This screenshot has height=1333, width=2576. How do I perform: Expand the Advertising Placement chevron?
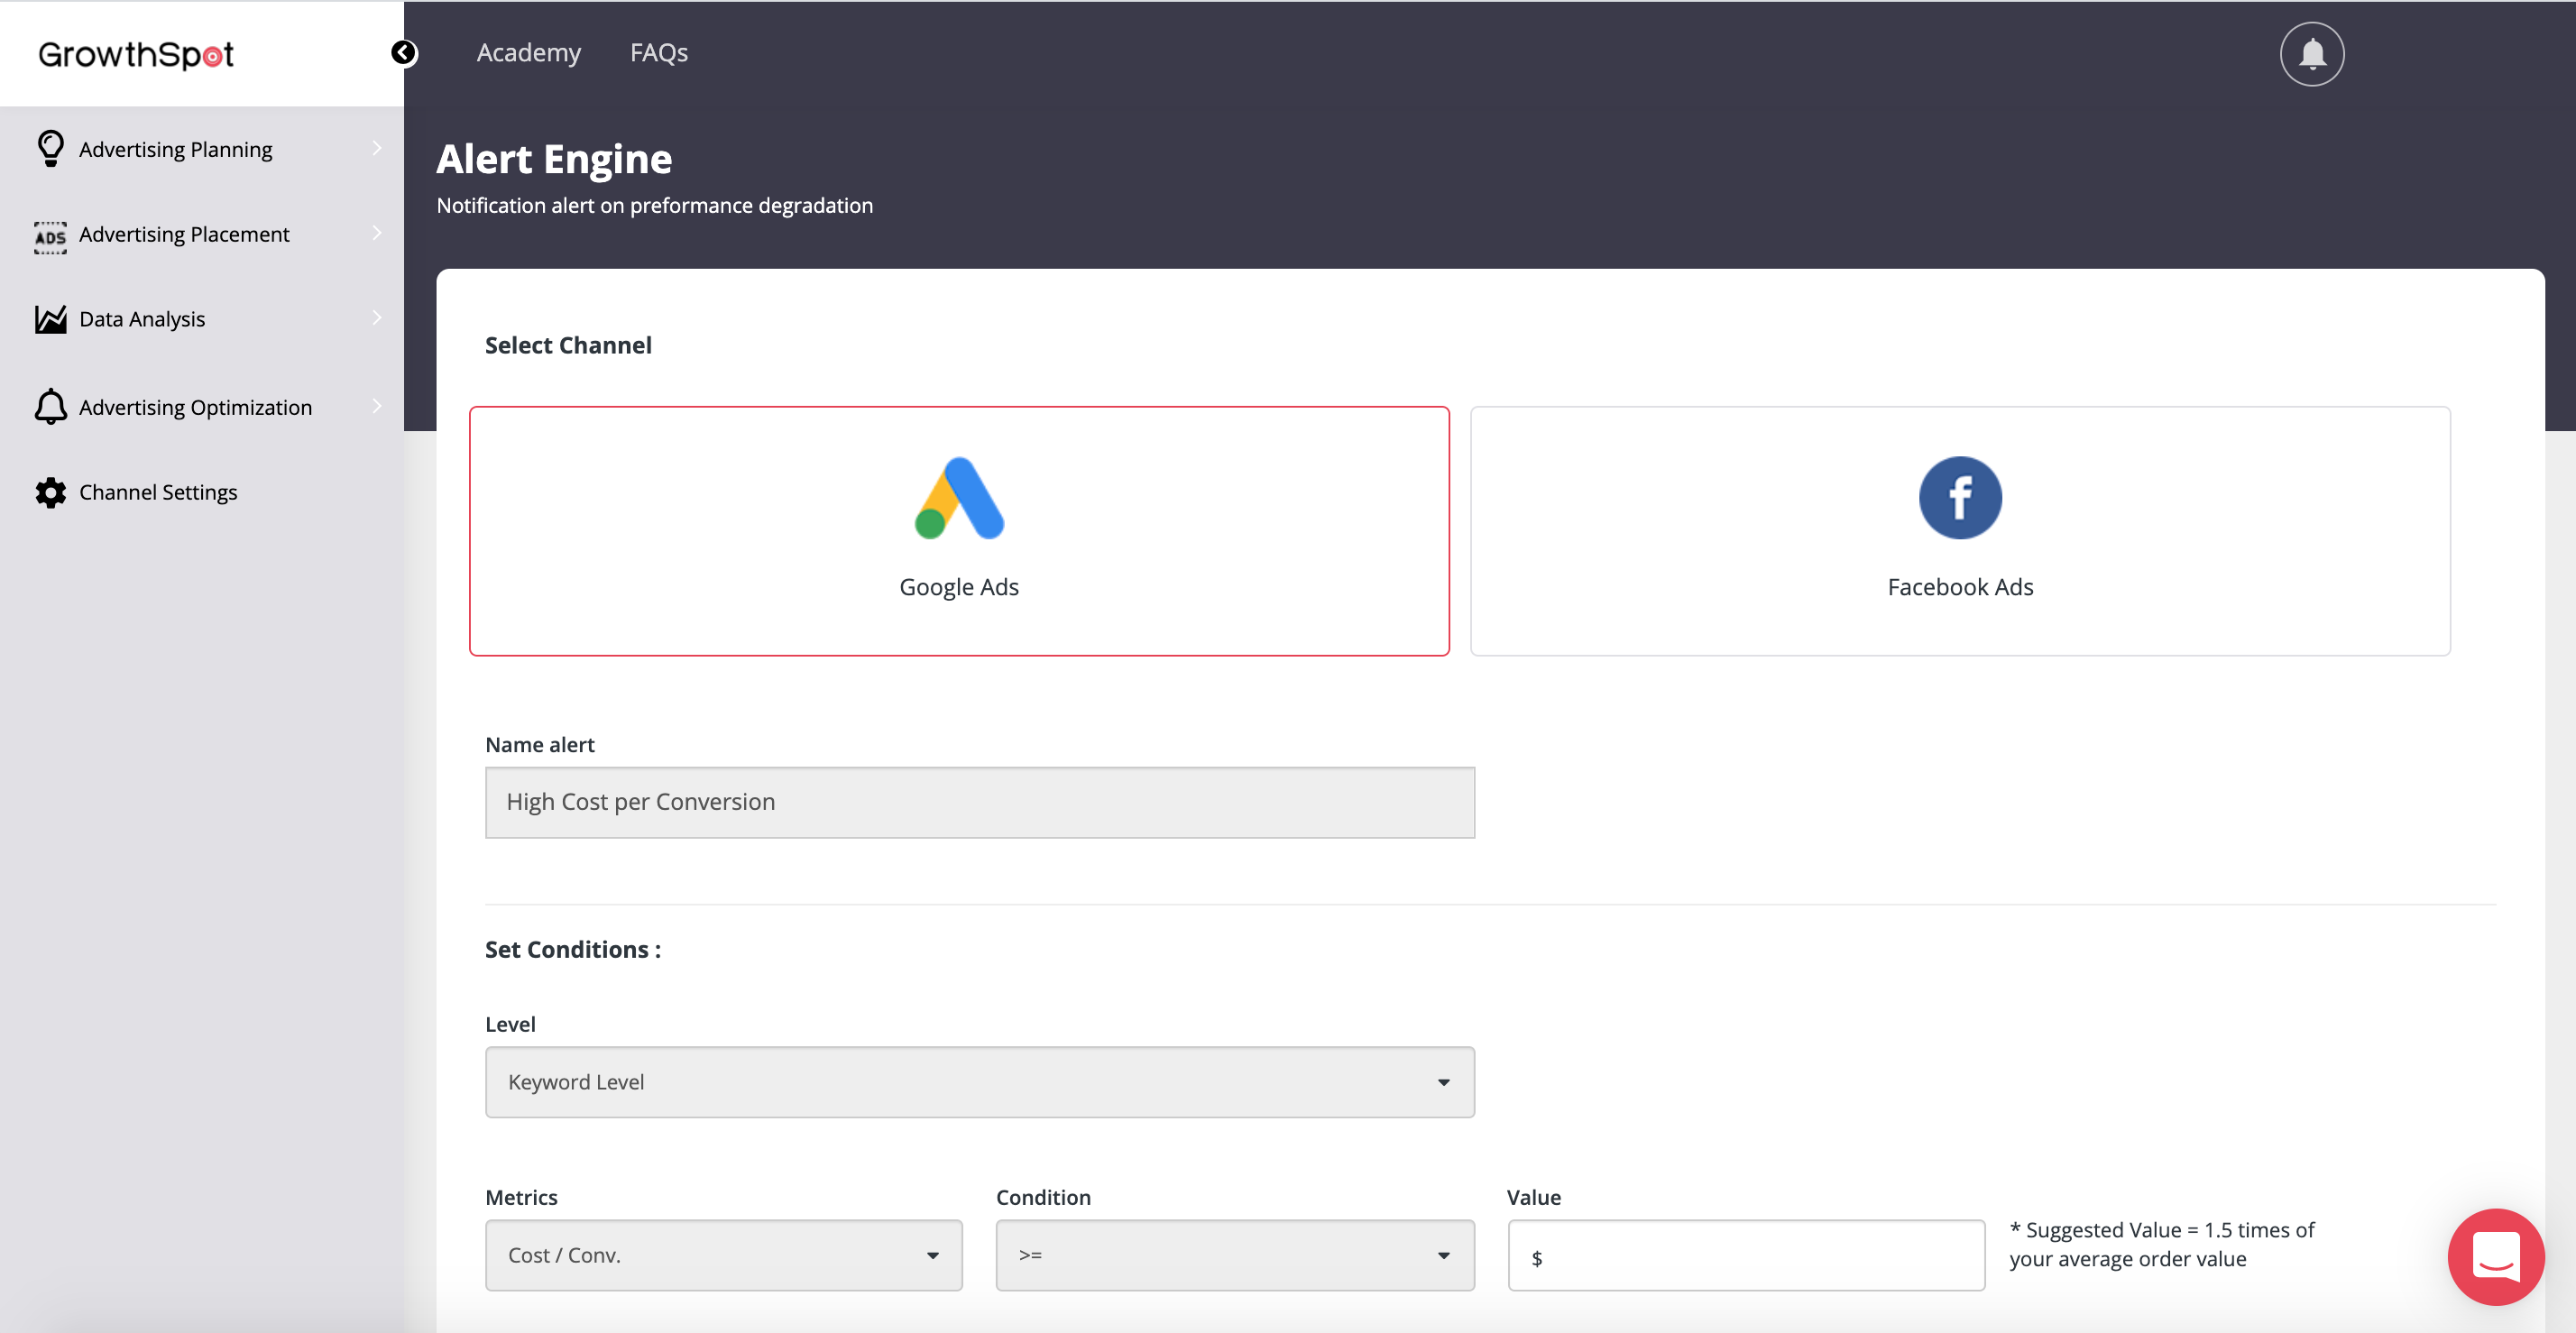click(377, 233)
